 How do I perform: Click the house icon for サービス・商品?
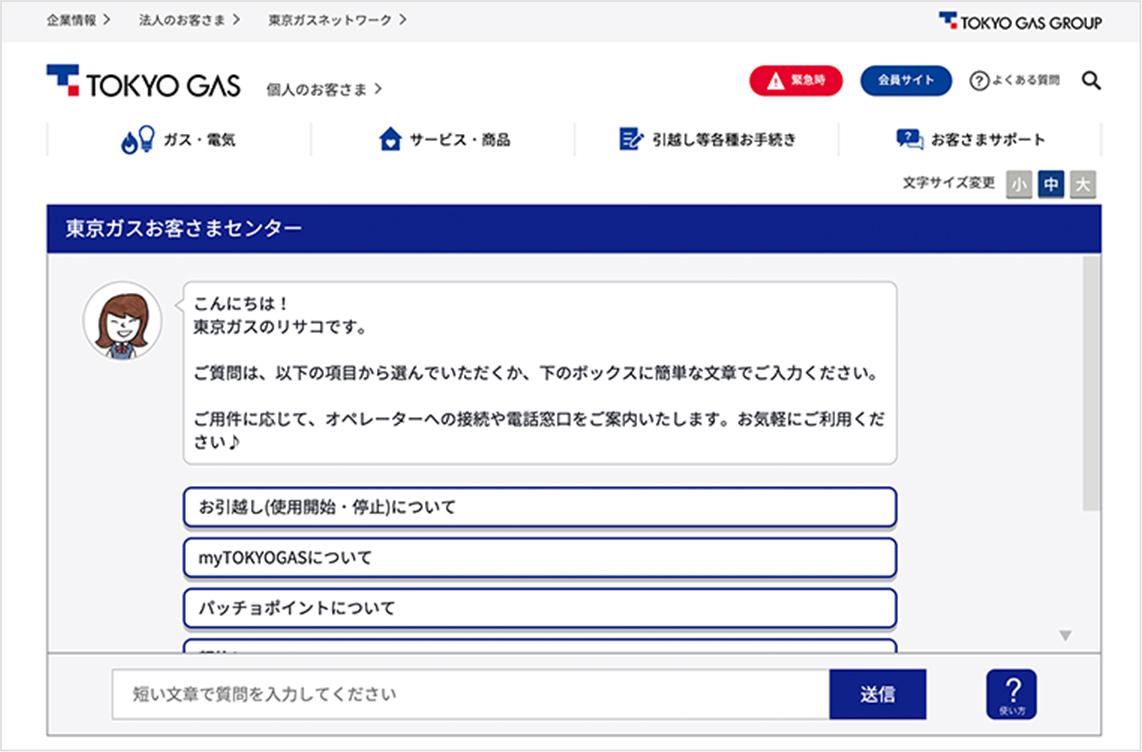390,139
